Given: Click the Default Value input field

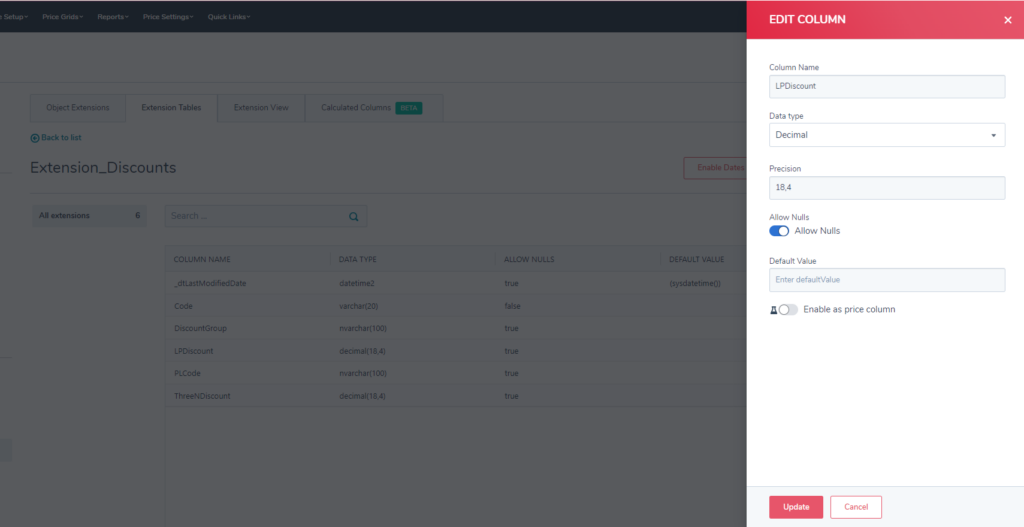Looking at the screenshot, I should click(x=886, y=280).
